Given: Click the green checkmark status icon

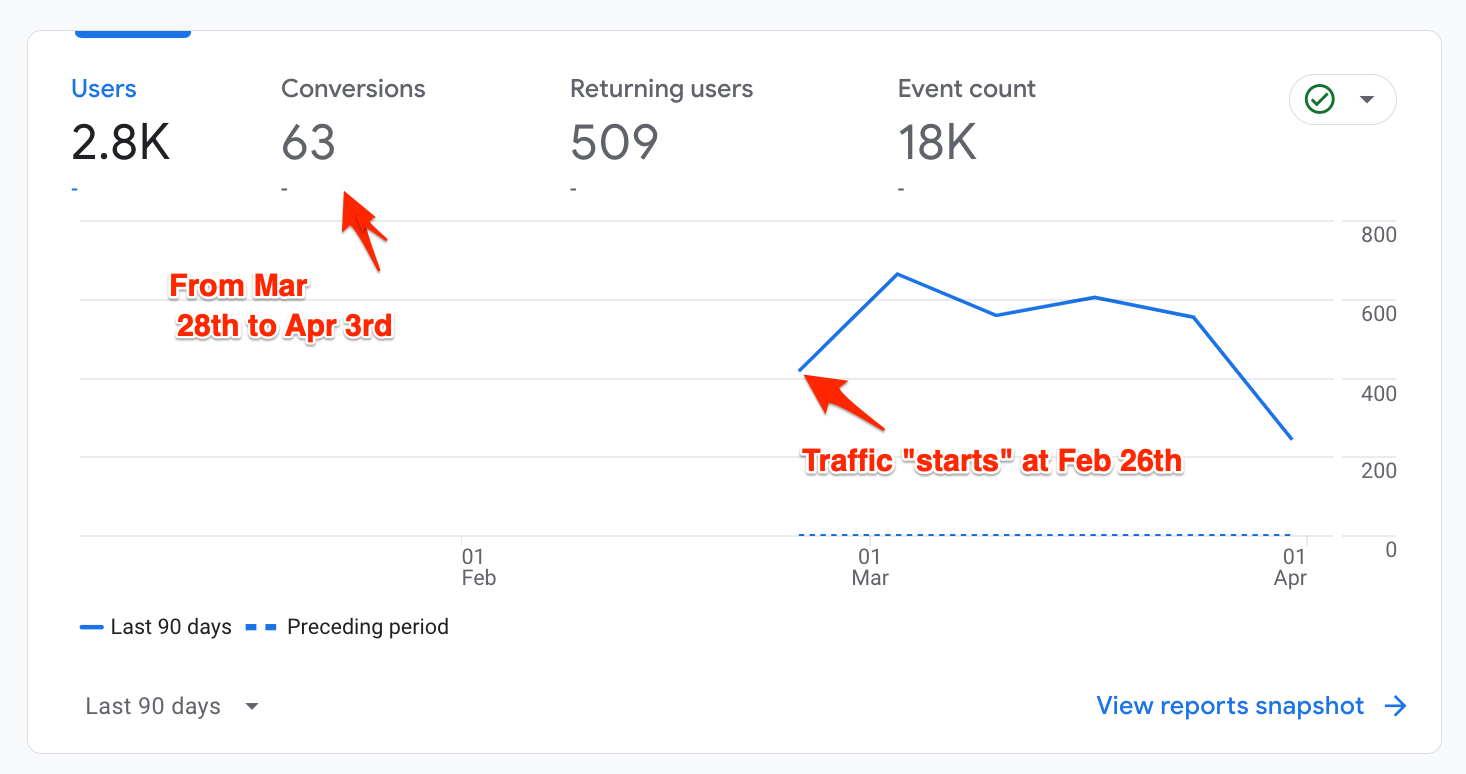Looking at the screenshot, I should (1320, 100).
